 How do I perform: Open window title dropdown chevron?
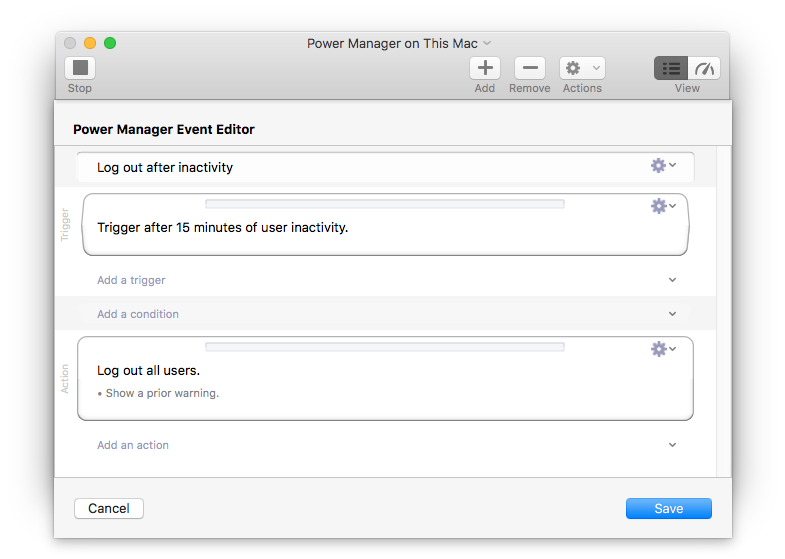pyautogui.click(x=487, y=44)
